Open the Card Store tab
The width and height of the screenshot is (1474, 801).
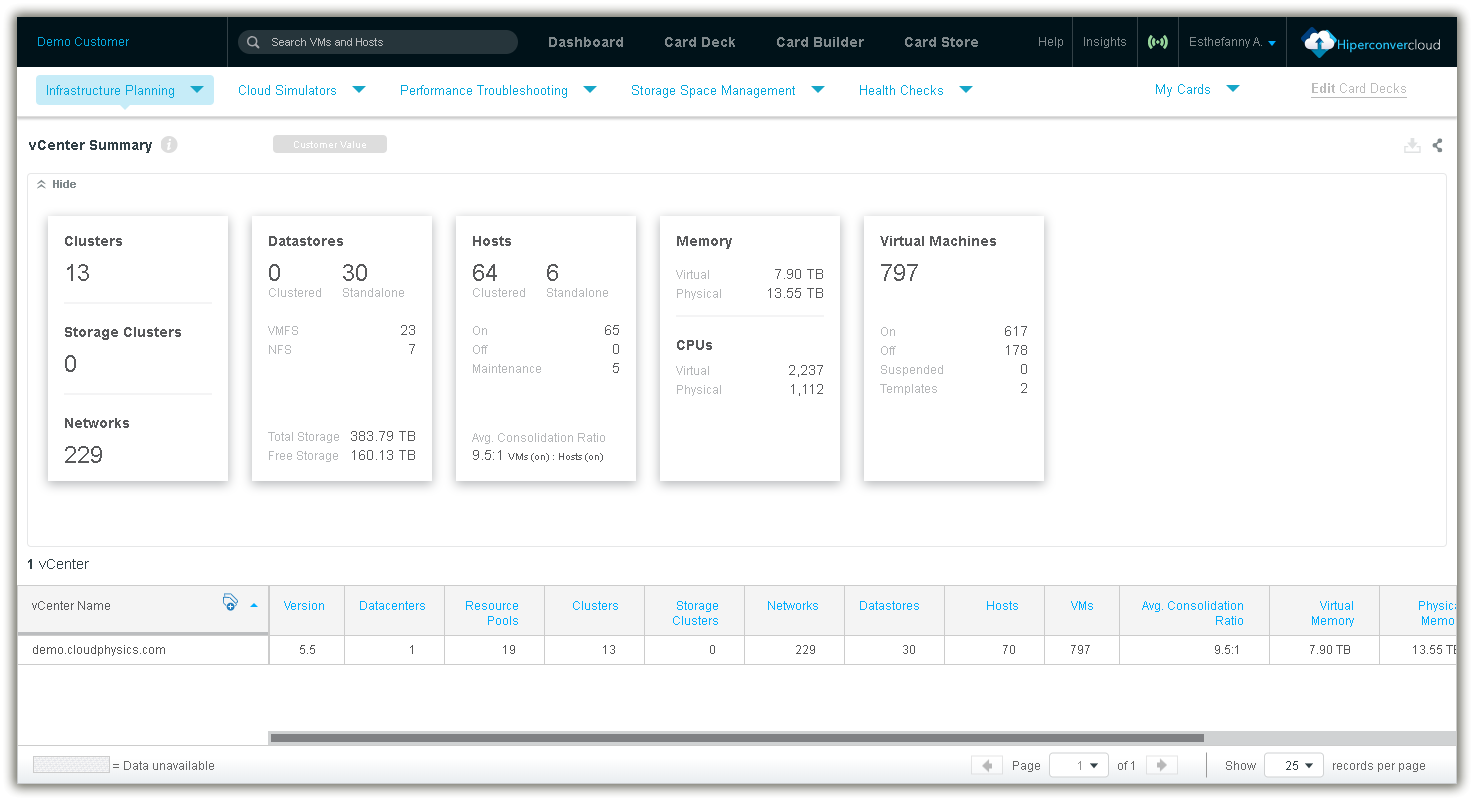[941, 42]
